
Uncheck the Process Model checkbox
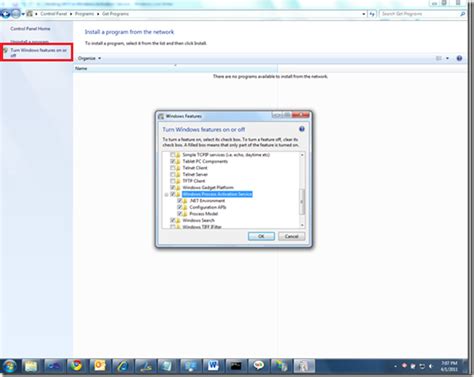(x=180, y=214)
